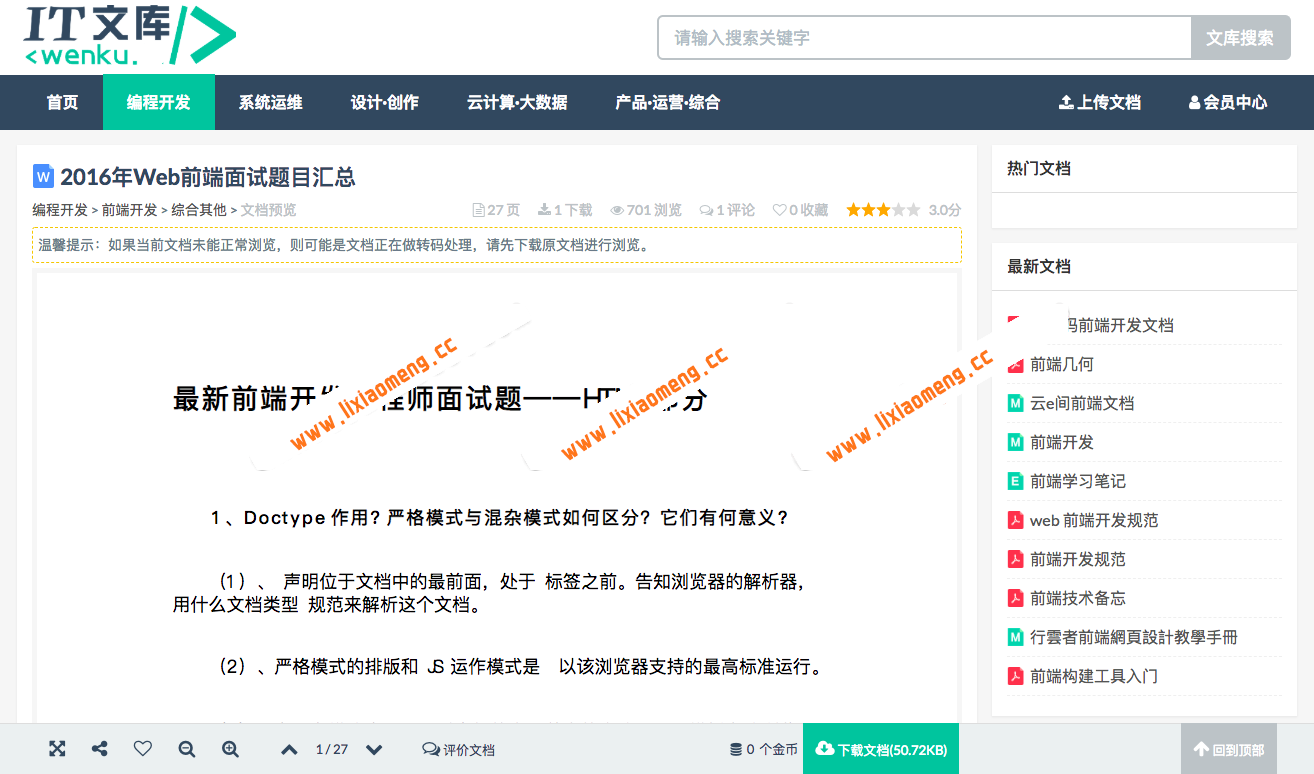Enter fullscreen document preview mode
The width and height of the screenshot is (1314, 774).
click(57, 748)
